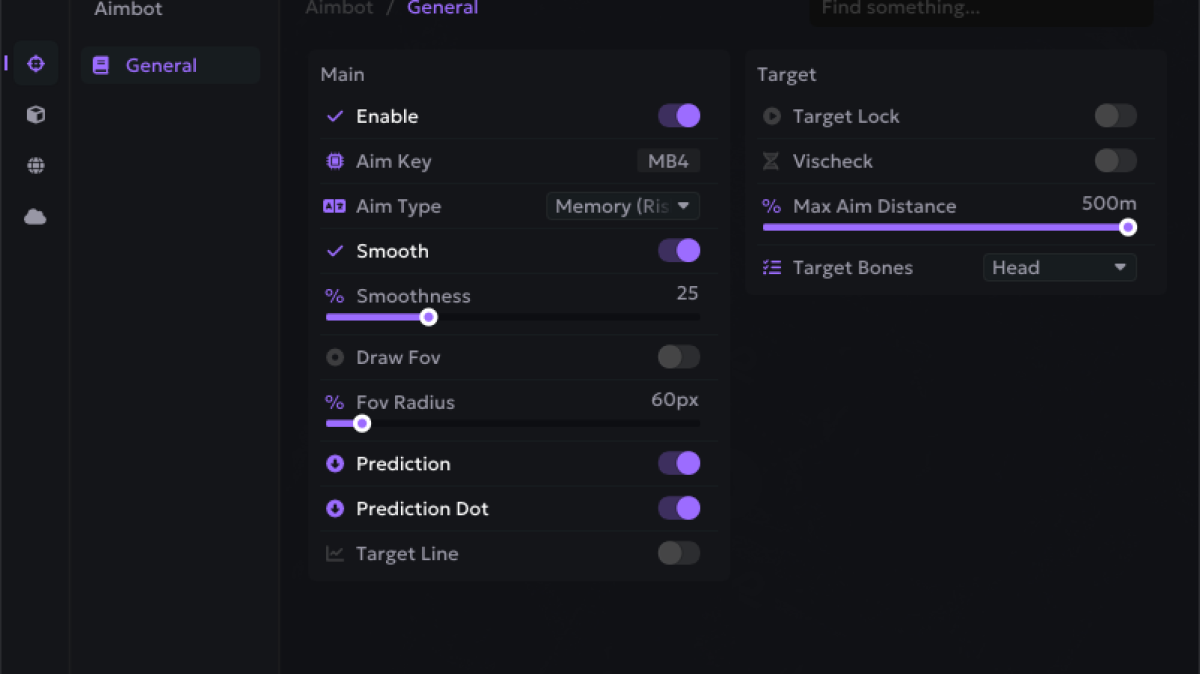Open the globe icon sidebar section
The width and height of the screenshot is (1200, 674).
click(36, 166)
